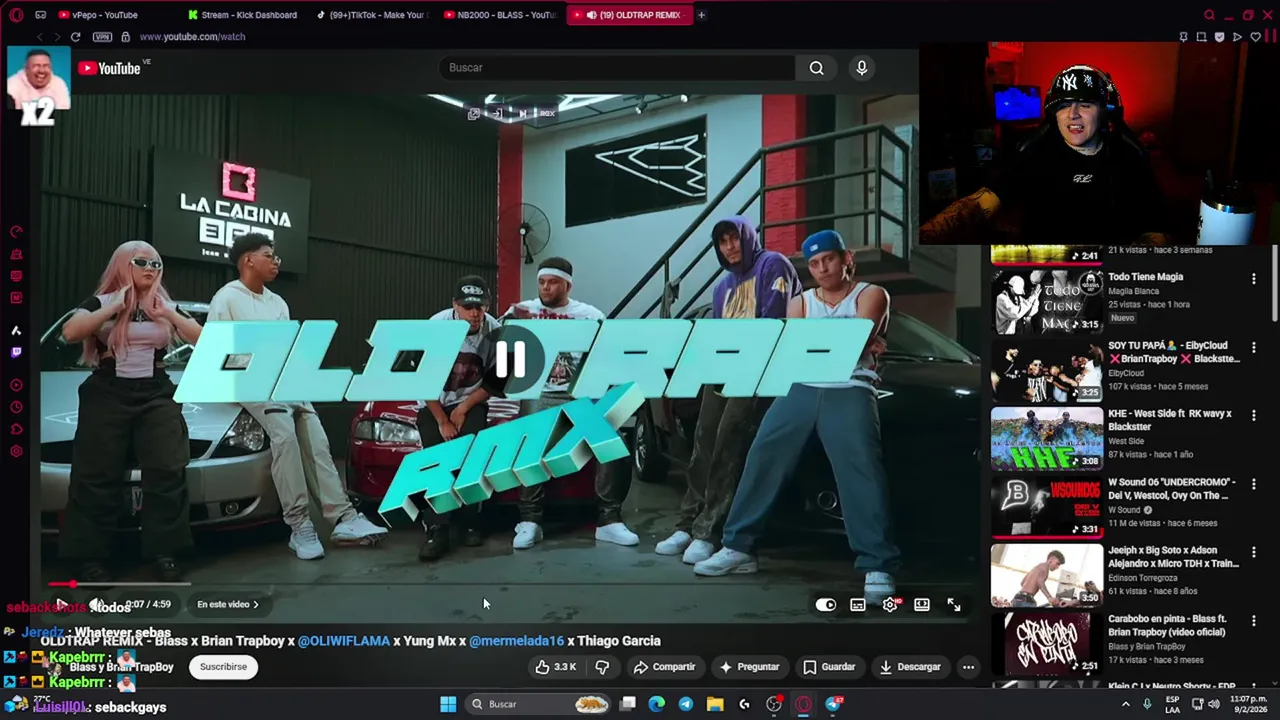The image size is (1280, 720).
Task: Go forward with the browser arrow
Action: [x=56, y=37]
